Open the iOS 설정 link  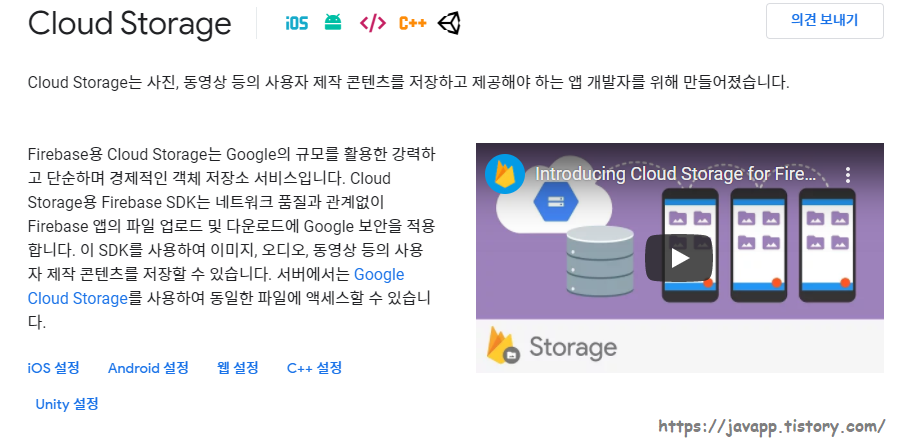53,368
